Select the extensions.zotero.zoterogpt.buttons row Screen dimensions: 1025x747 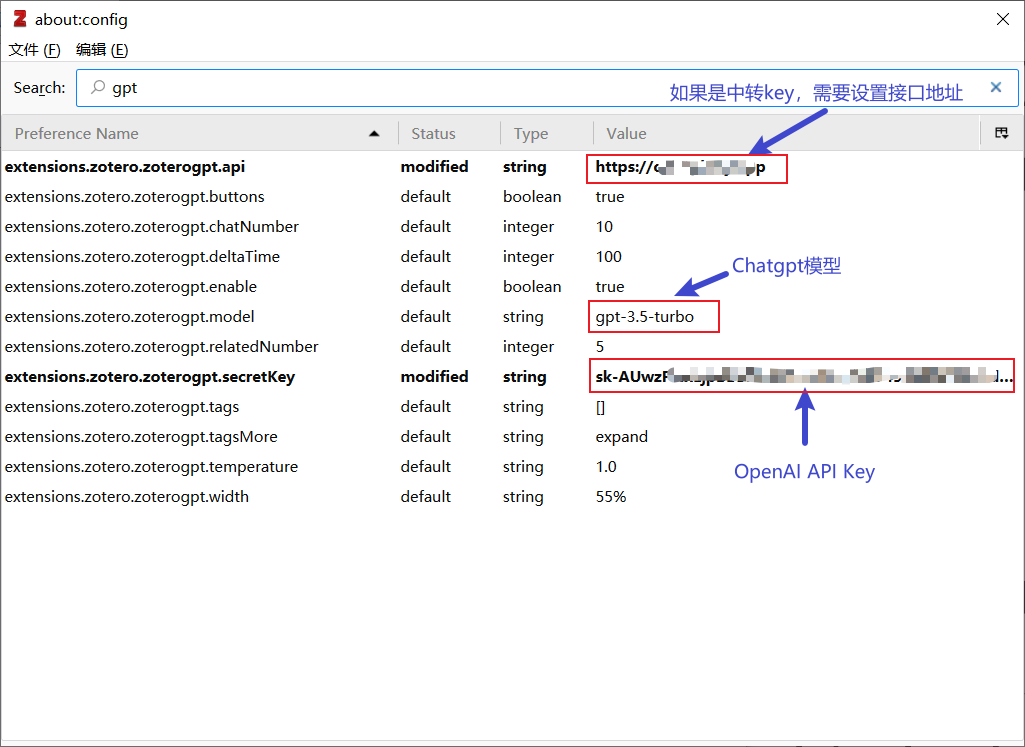[x=512, y=197]
